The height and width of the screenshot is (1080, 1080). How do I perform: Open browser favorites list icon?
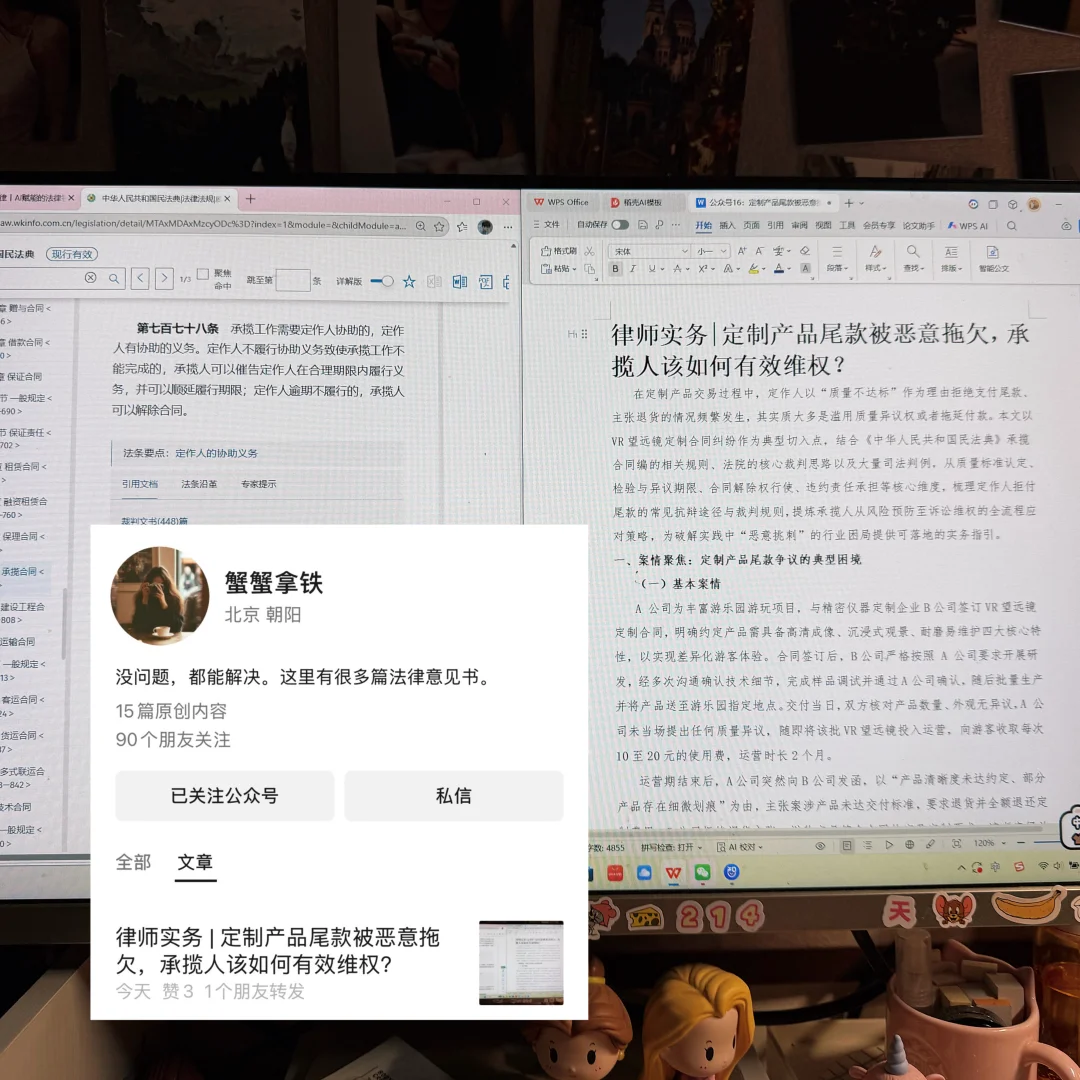pos(462,227)
